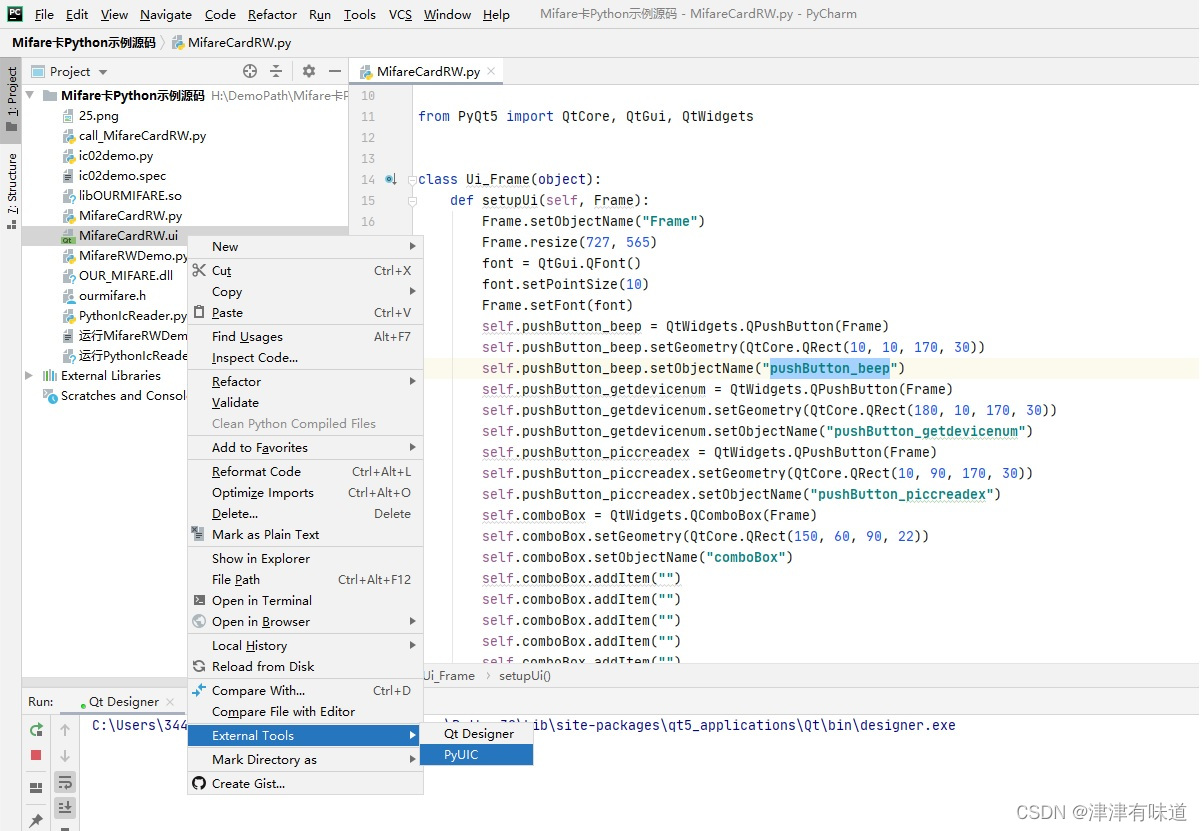Select ourmifare.h file
This screenshot has width=1202, height=831.
112,295
